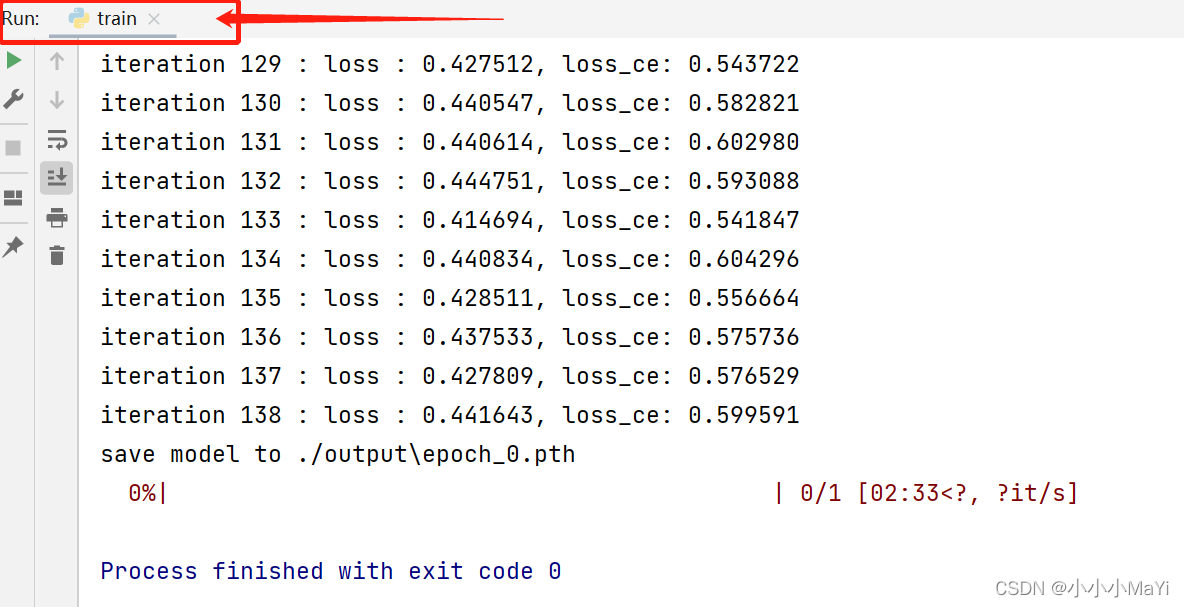Toggle scroll to end of output
Image resolution: width=1184 pixels, height=607 pixels.
(x=57, y=178)
